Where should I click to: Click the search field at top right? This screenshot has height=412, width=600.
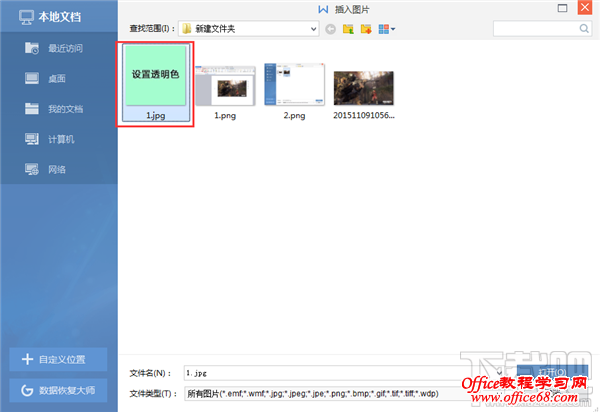coord(542,29)
